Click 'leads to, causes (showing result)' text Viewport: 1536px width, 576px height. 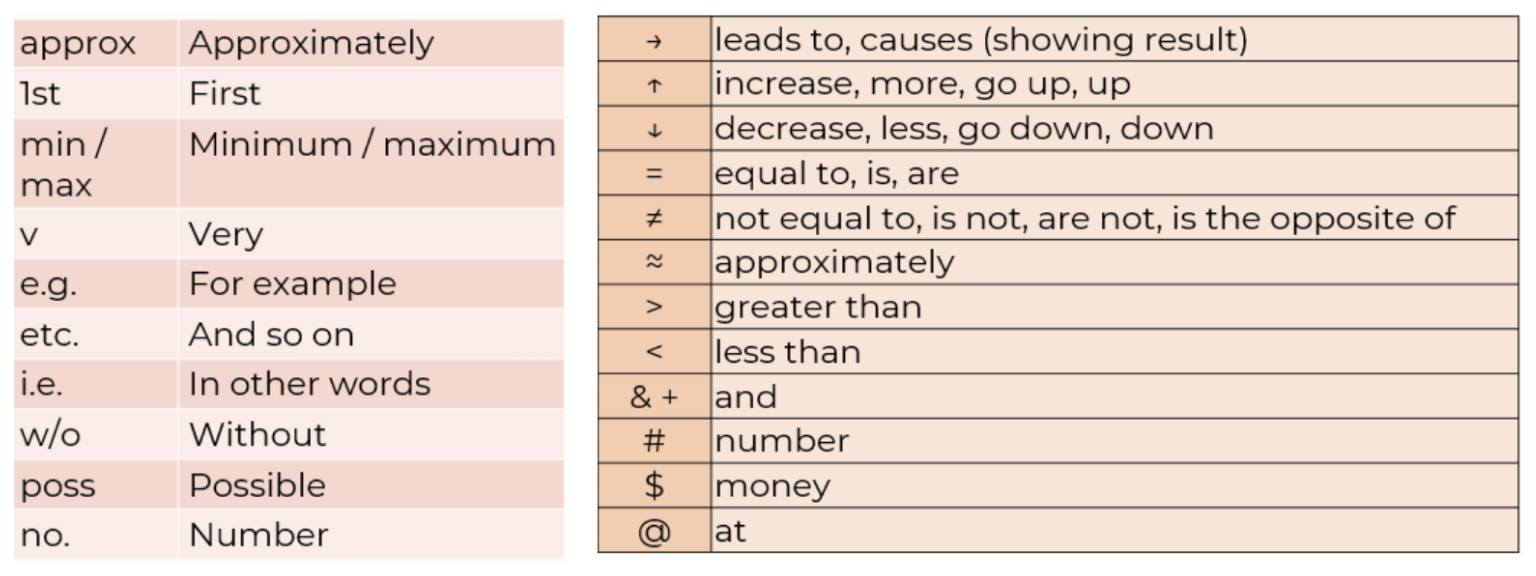click(x=980, y=40)
